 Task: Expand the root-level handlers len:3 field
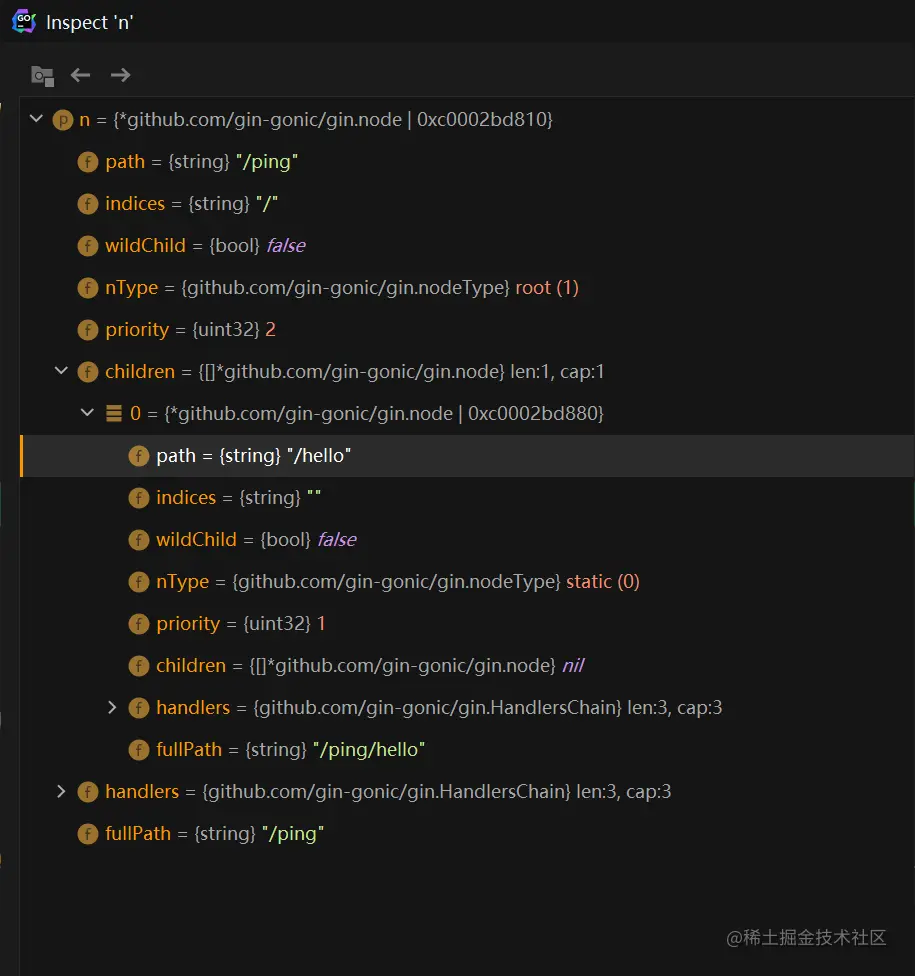(61, 791)
